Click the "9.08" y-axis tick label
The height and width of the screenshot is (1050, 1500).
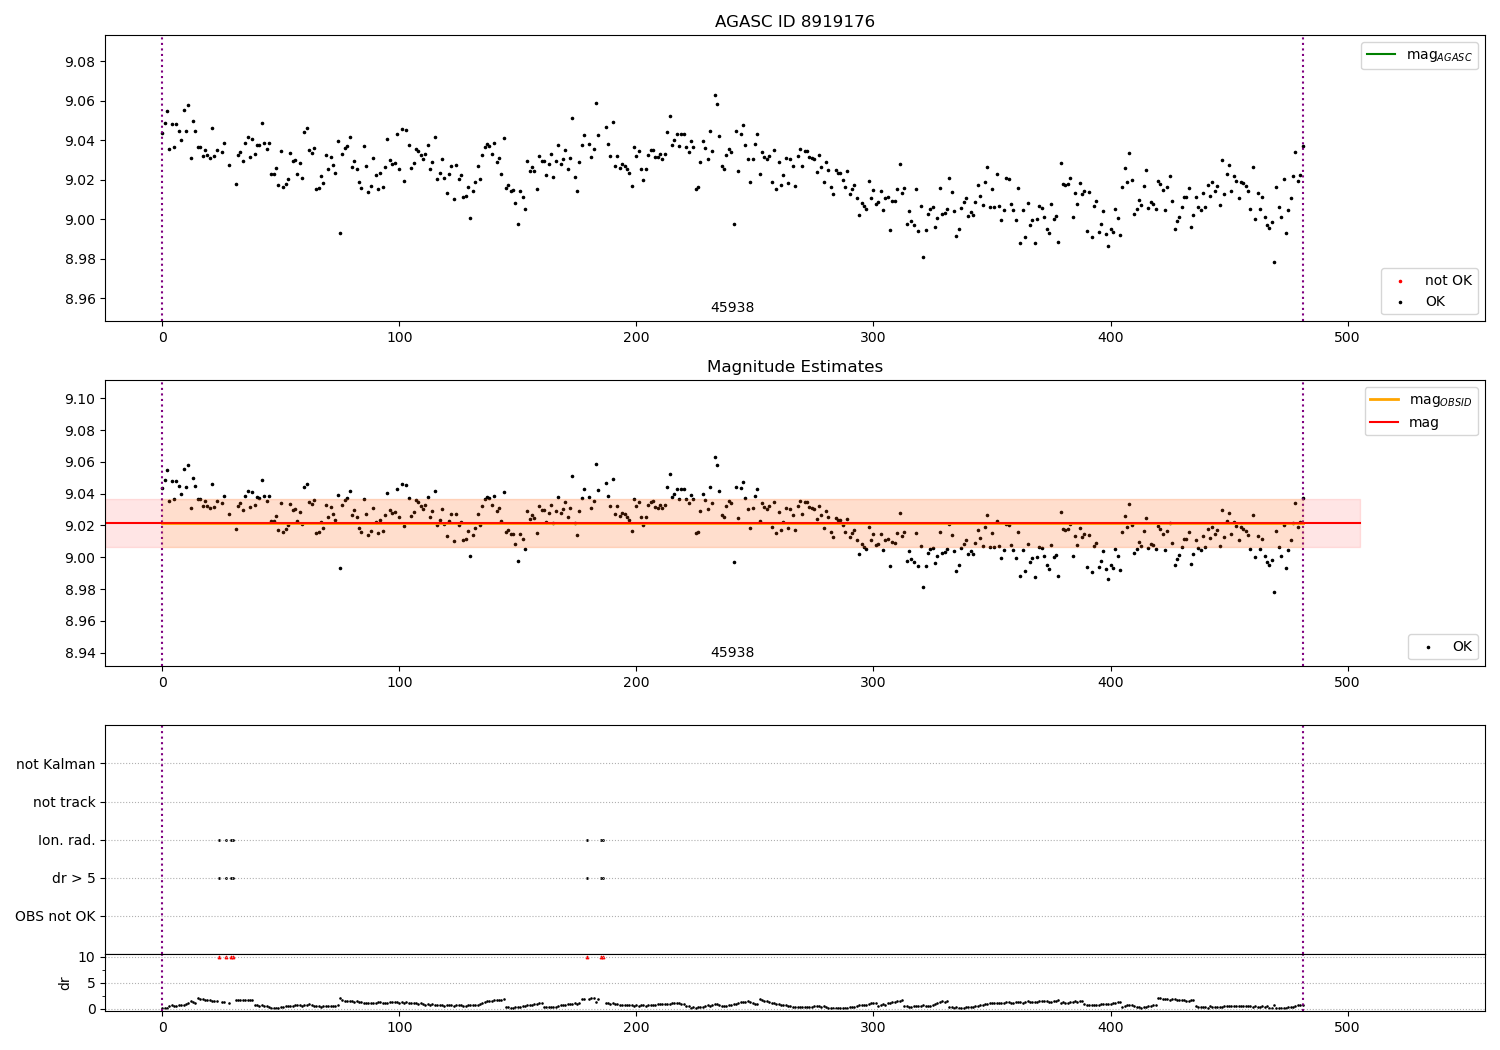79,62
